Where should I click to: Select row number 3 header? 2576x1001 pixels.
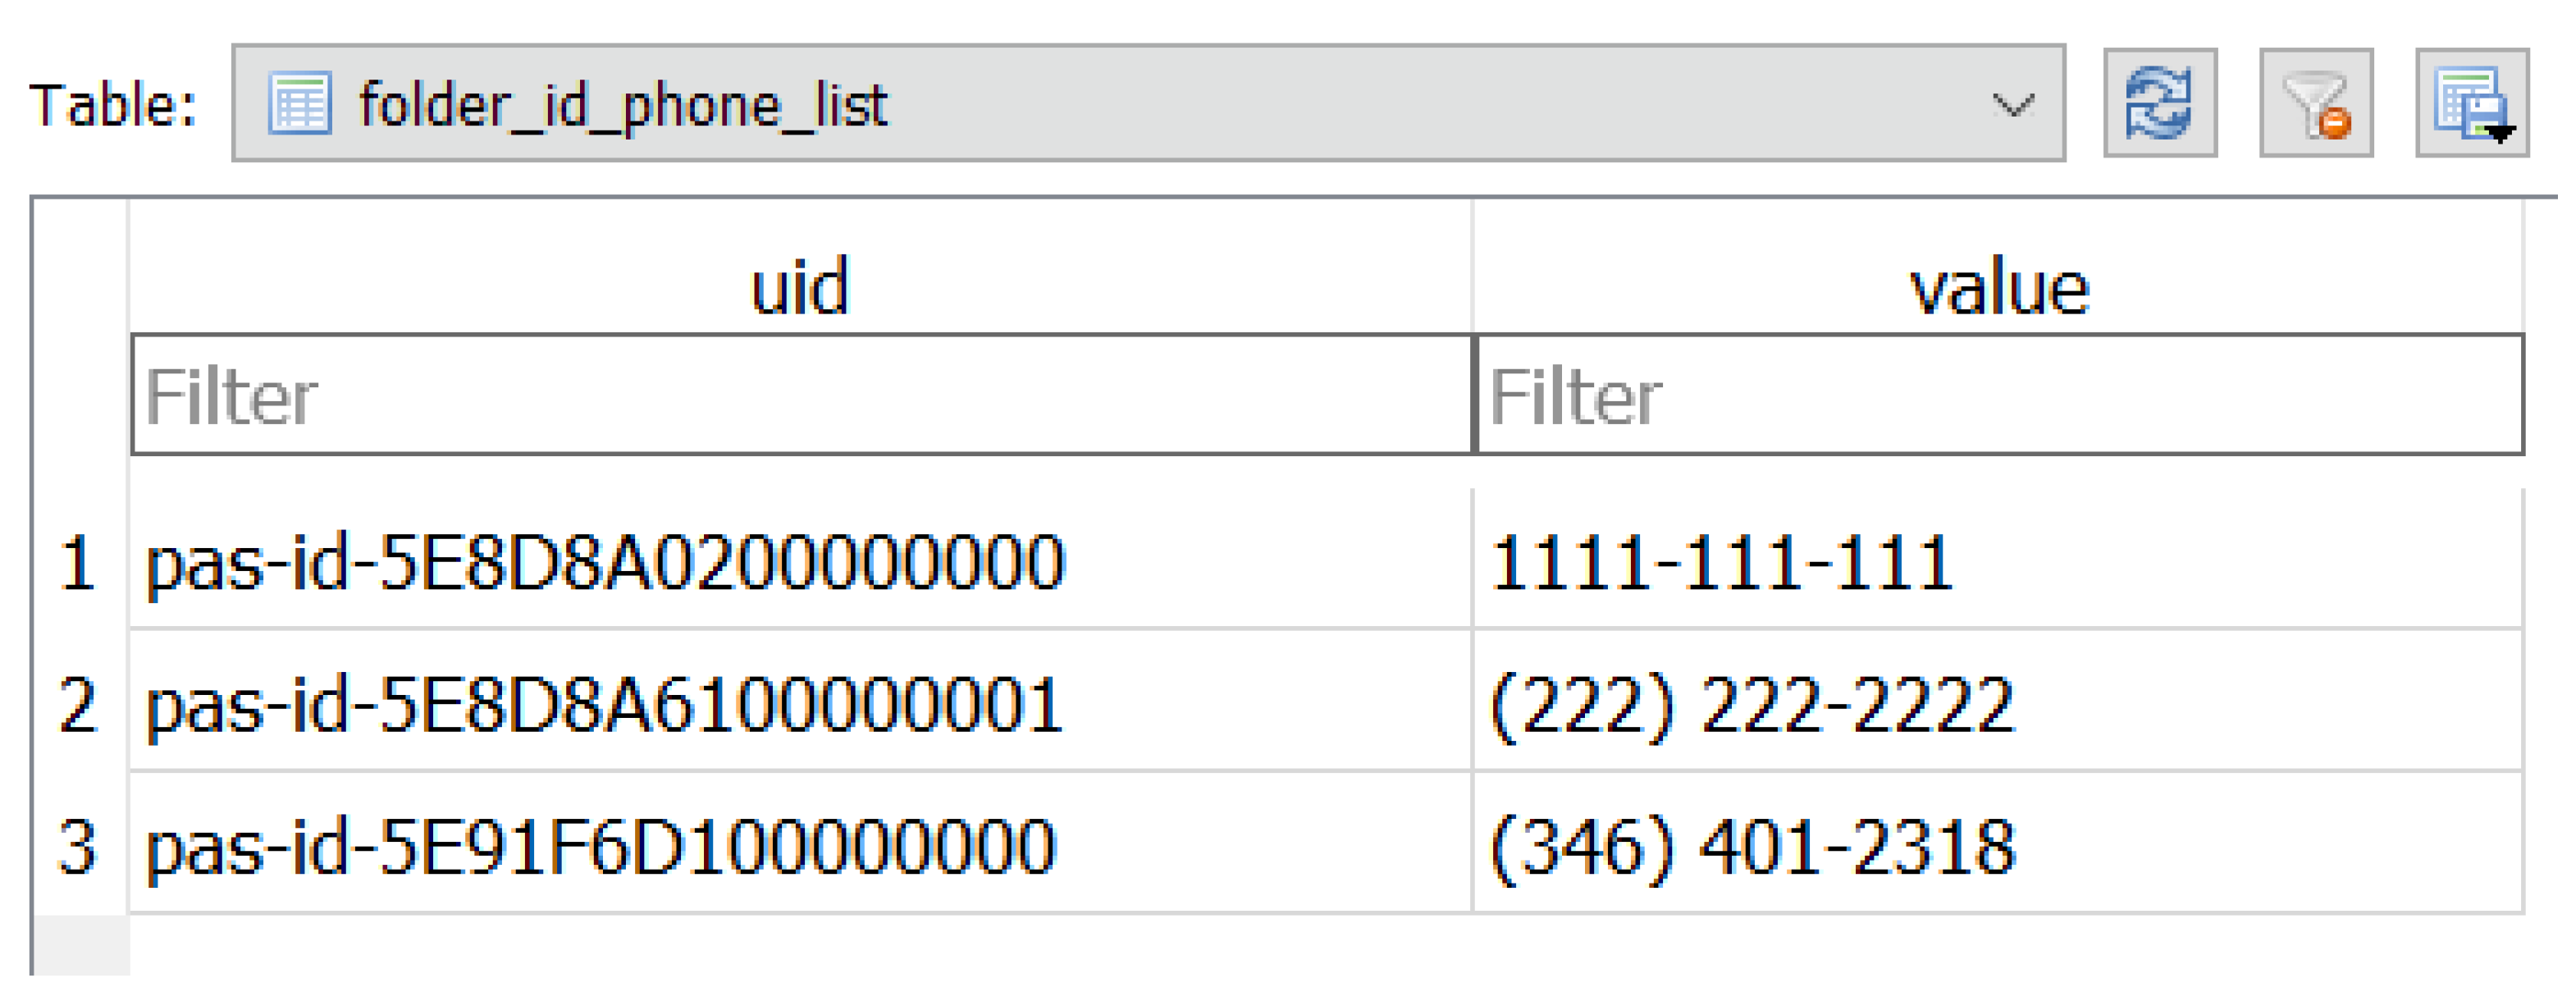78,847
